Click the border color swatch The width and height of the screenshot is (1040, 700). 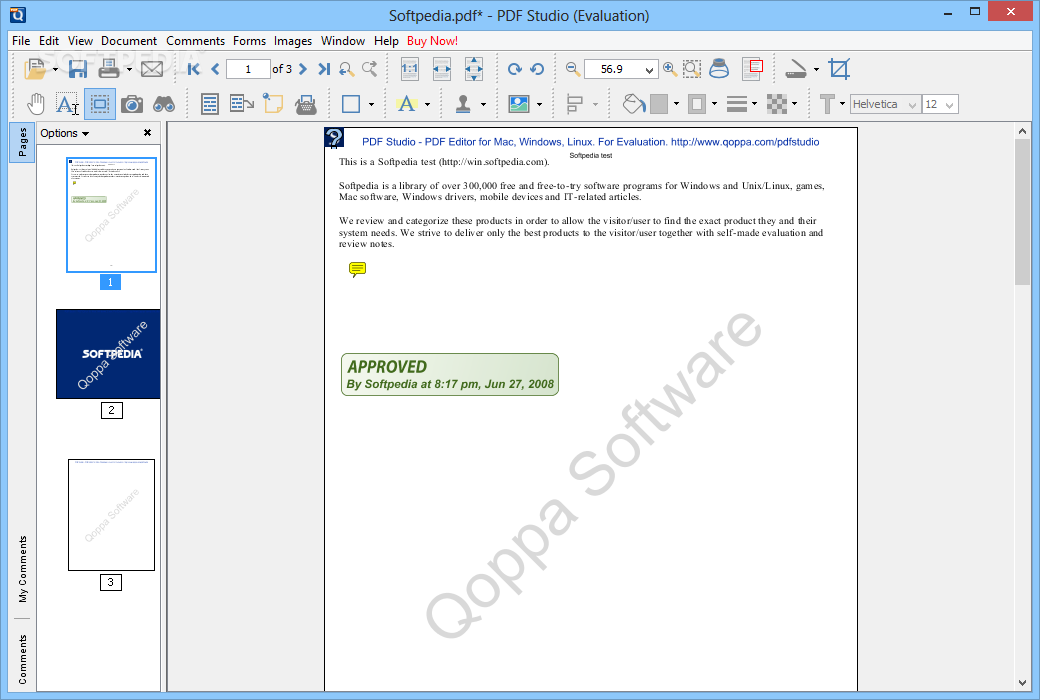pos(697,104)
